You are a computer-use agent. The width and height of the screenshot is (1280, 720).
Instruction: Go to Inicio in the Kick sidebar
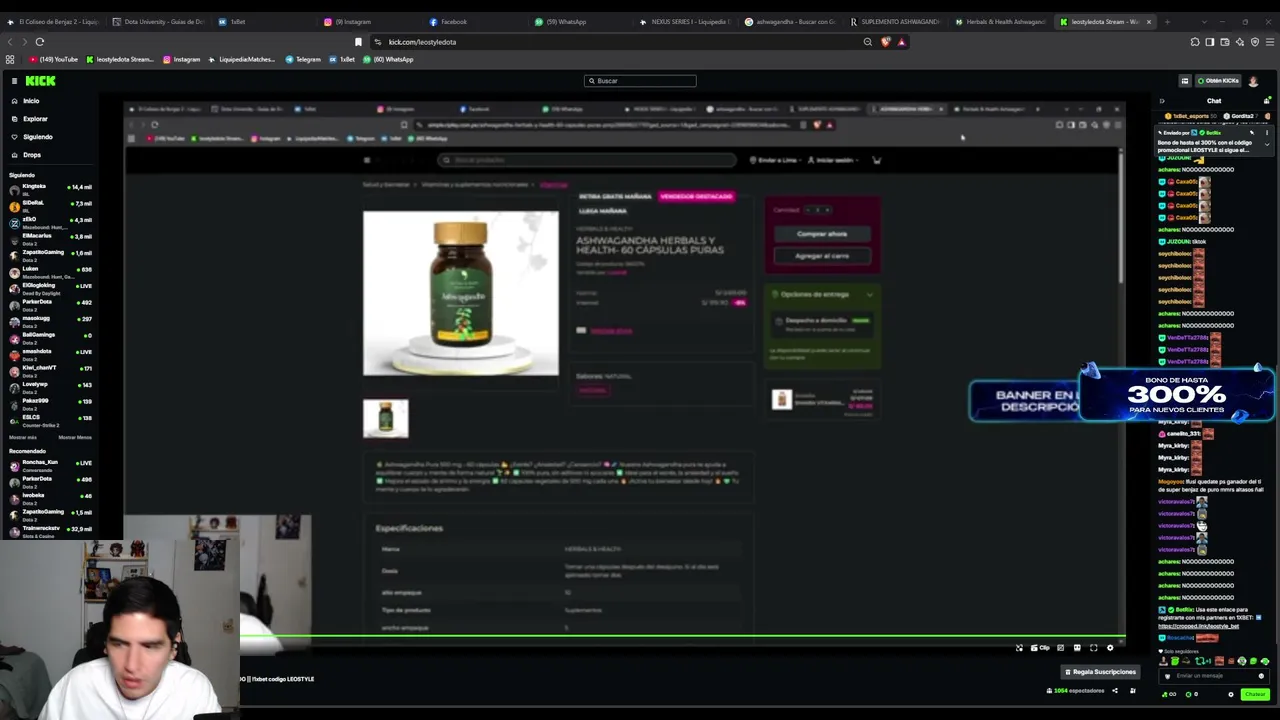point(31,101)
